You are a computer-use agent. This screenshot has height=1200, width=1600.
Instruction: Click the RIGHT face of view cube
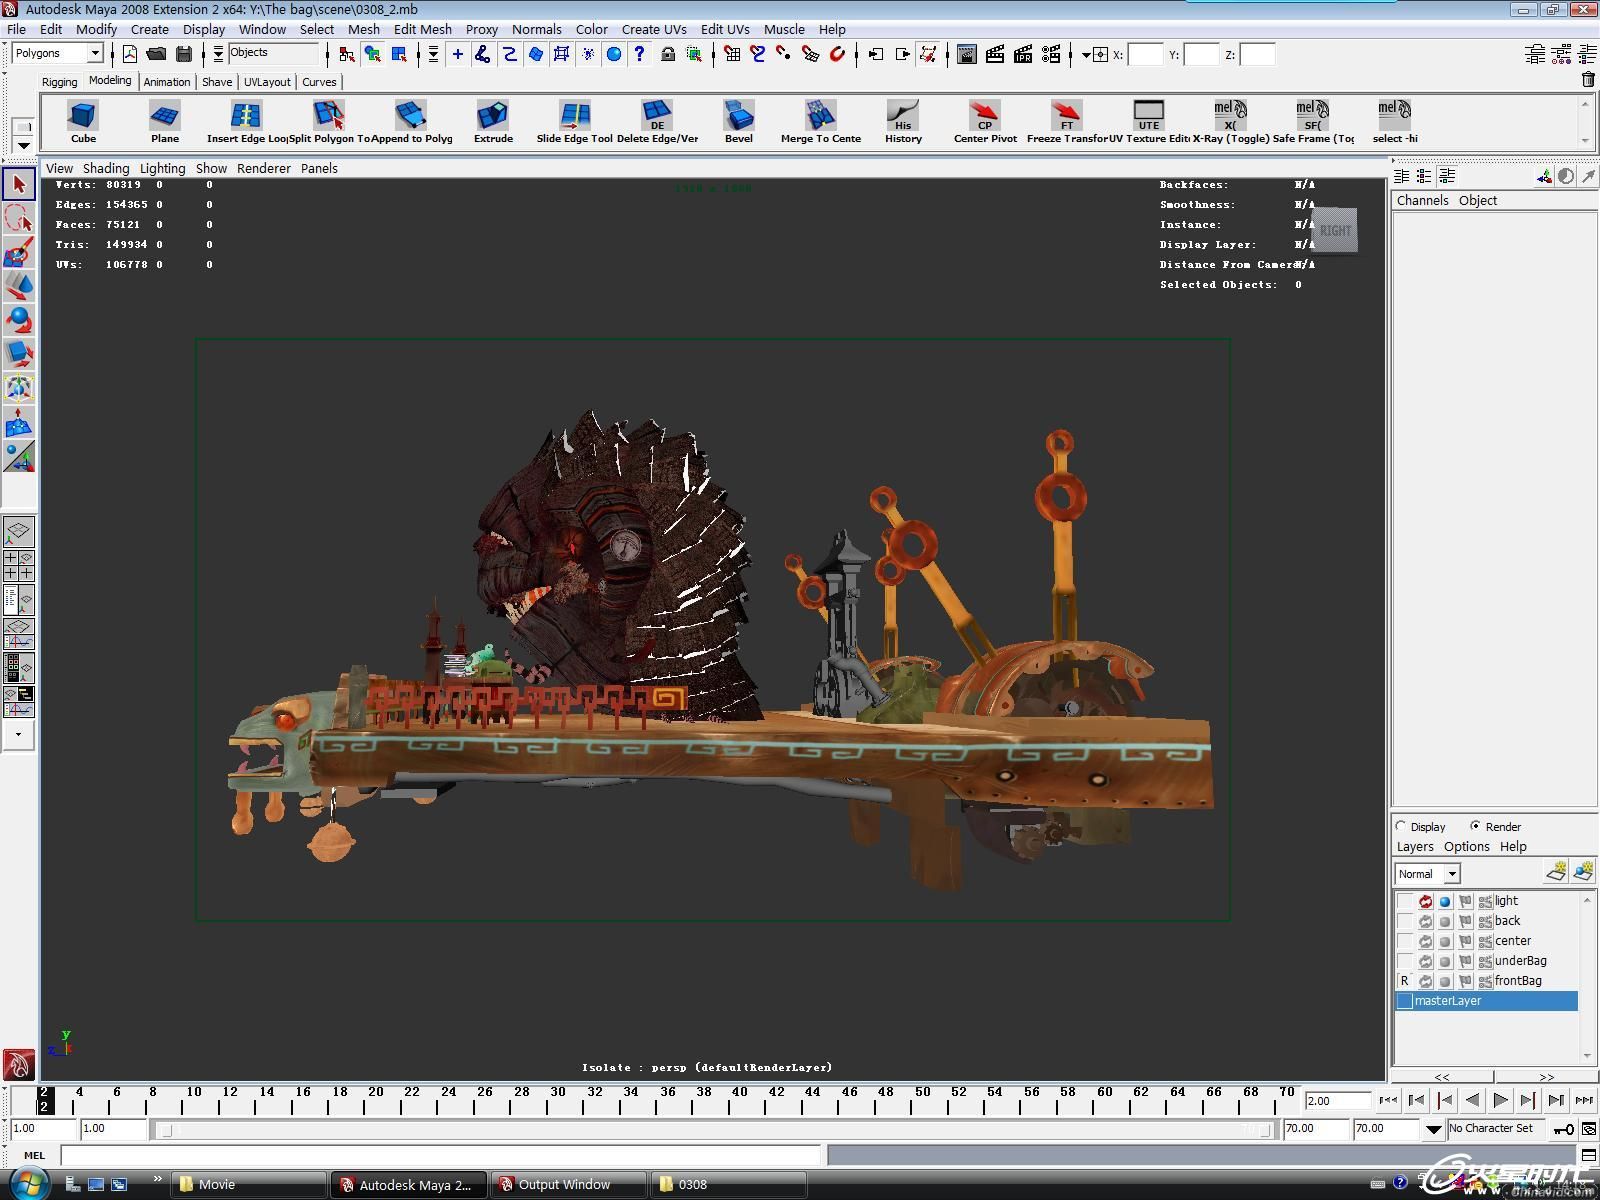point(1335,231)
